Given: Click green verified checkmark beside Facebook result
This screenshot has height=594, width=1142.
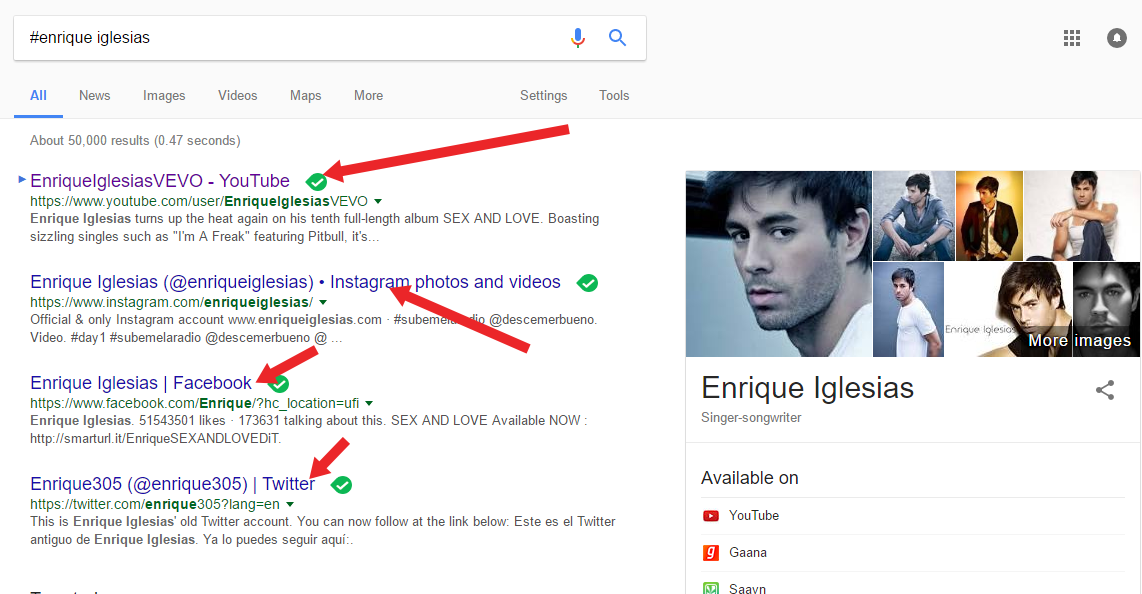Looking at the screenshot, I should (279, 384).
